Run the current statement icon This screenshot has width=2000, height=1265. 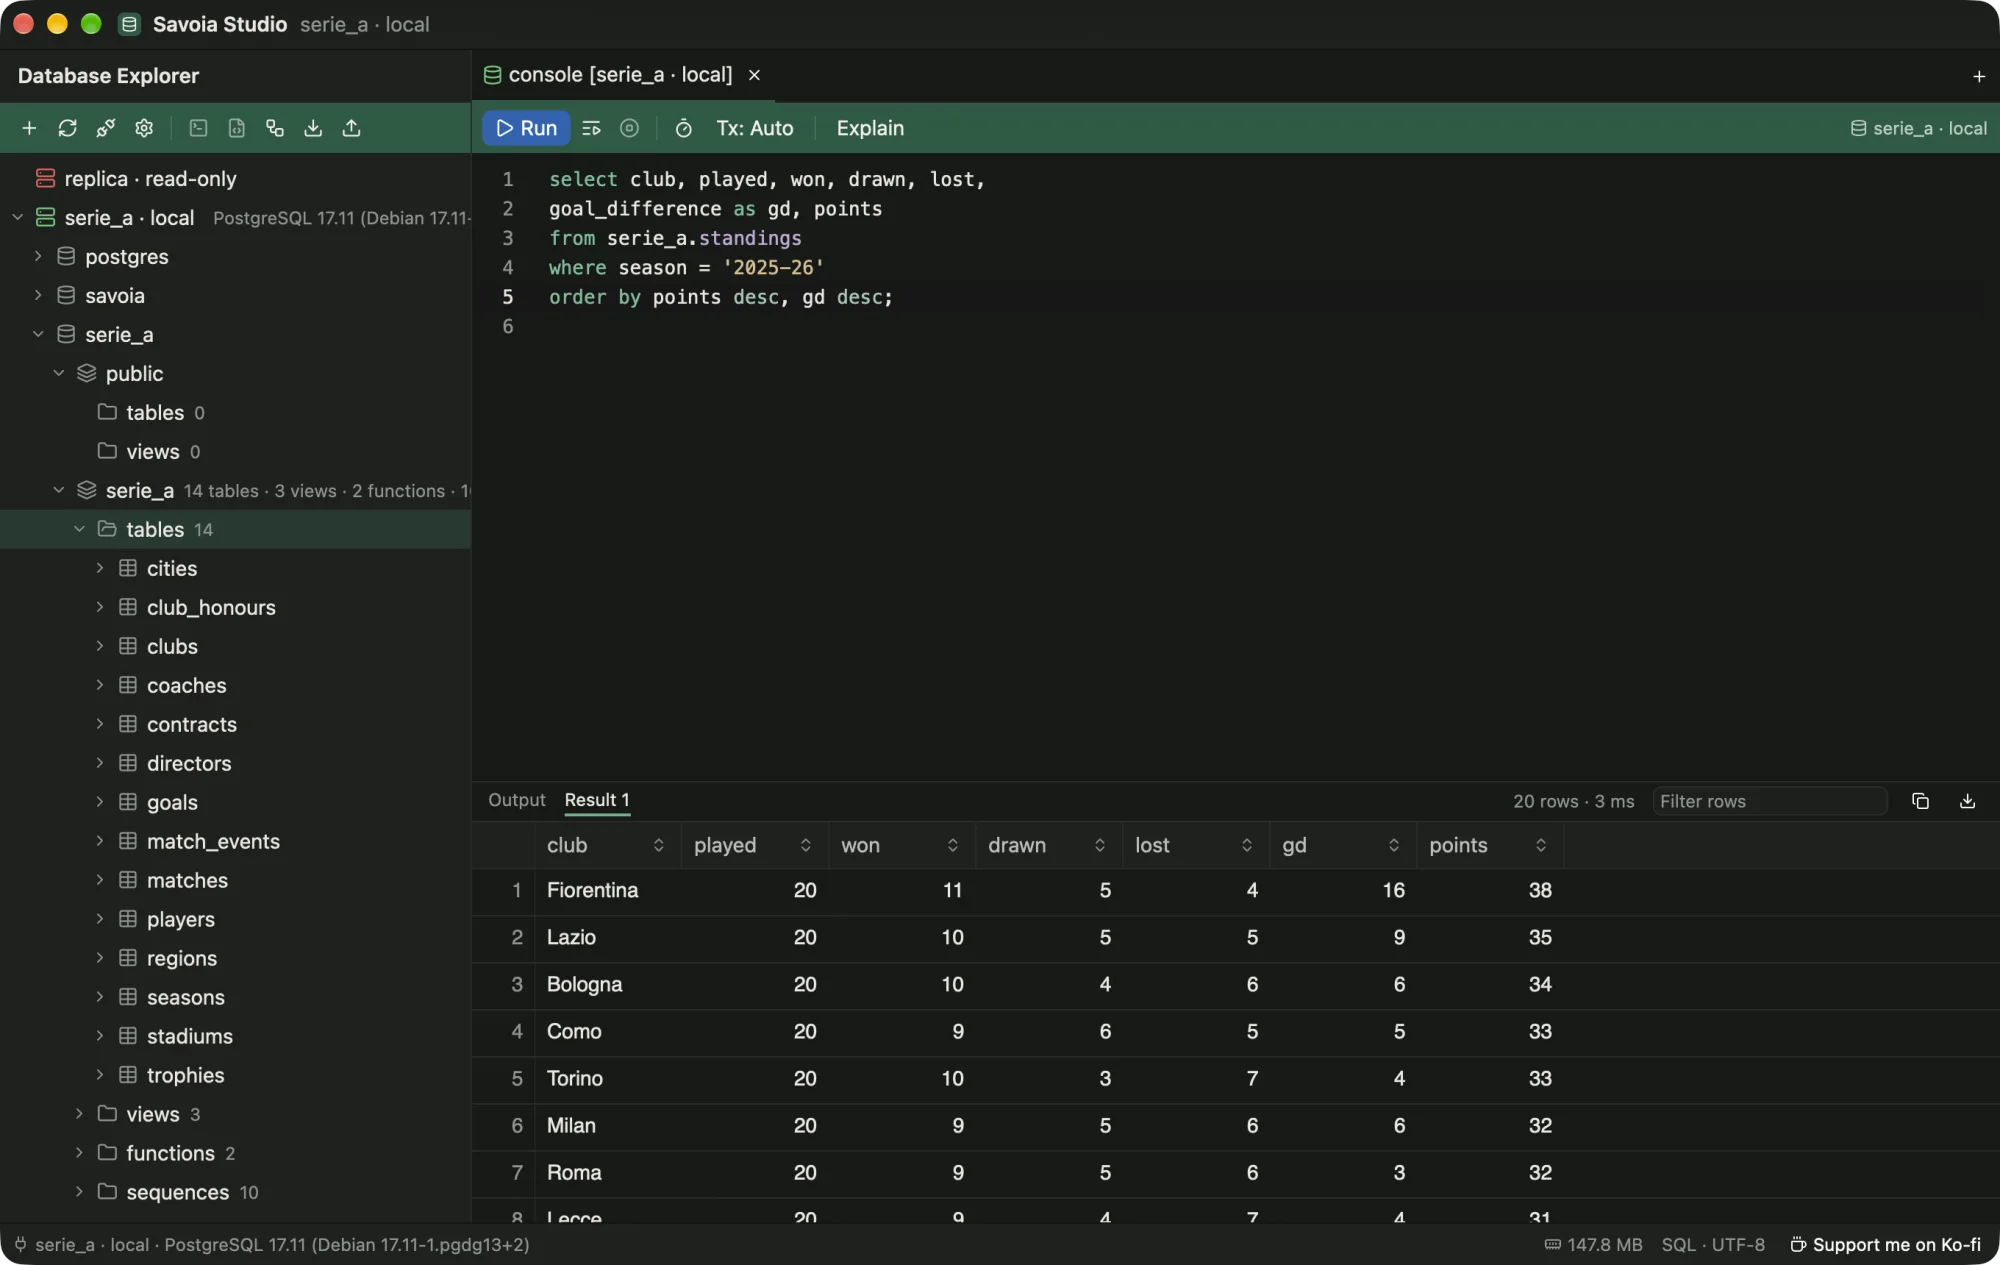coord(591,128)
